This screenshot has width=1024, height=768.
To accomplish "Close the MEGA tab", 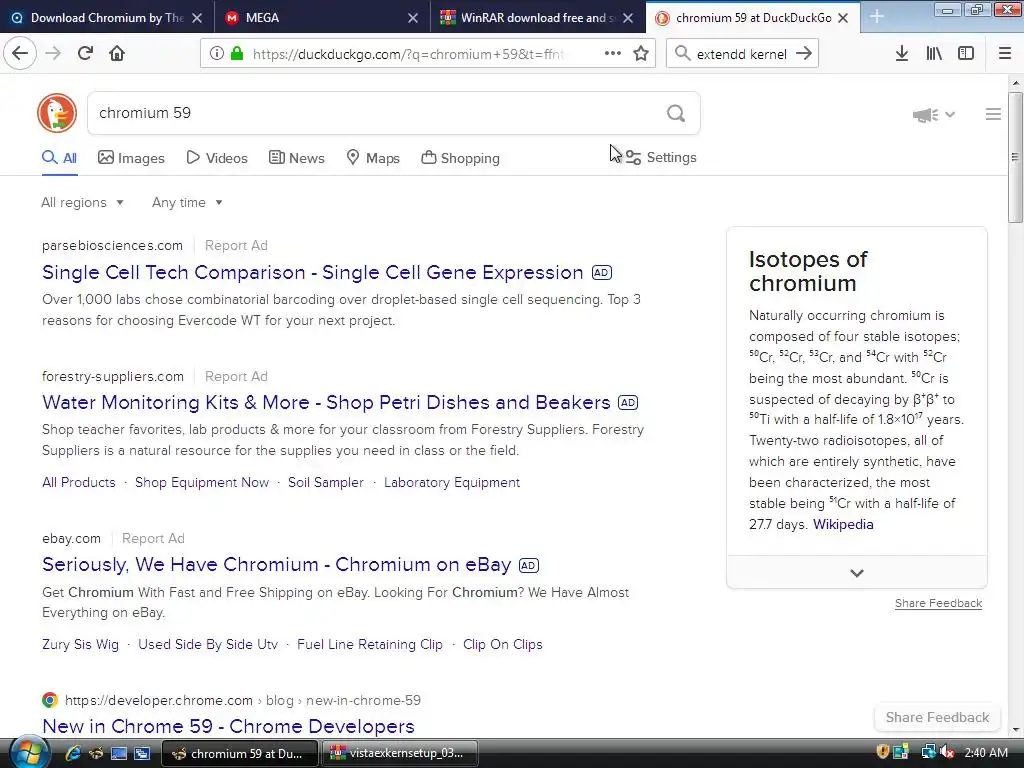I will pyautogui.click(x=413, y=18).
